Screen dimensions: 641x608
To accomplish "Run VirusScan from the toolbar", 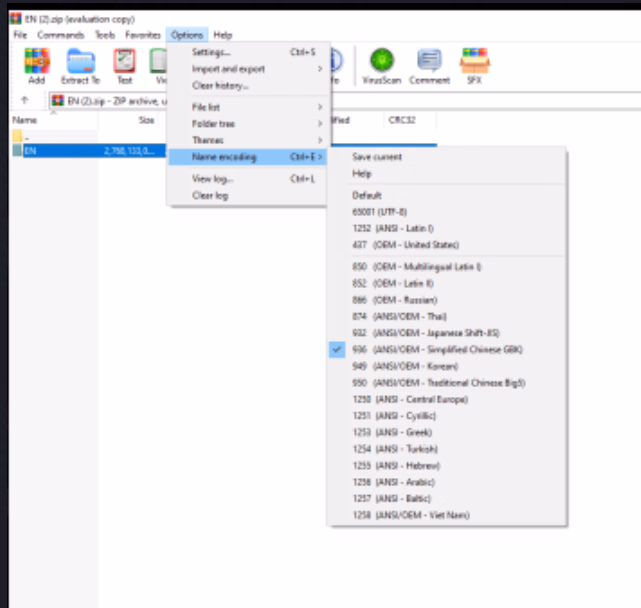I will coord(382,65).
